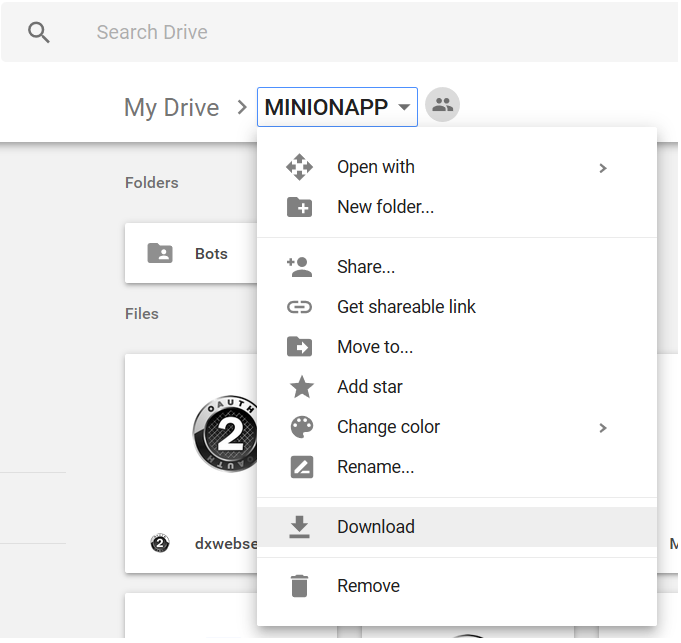This screenshot has height=643, width=681.
Task: Click the shared people icon beside MINIONAPP
Action: 442,105
